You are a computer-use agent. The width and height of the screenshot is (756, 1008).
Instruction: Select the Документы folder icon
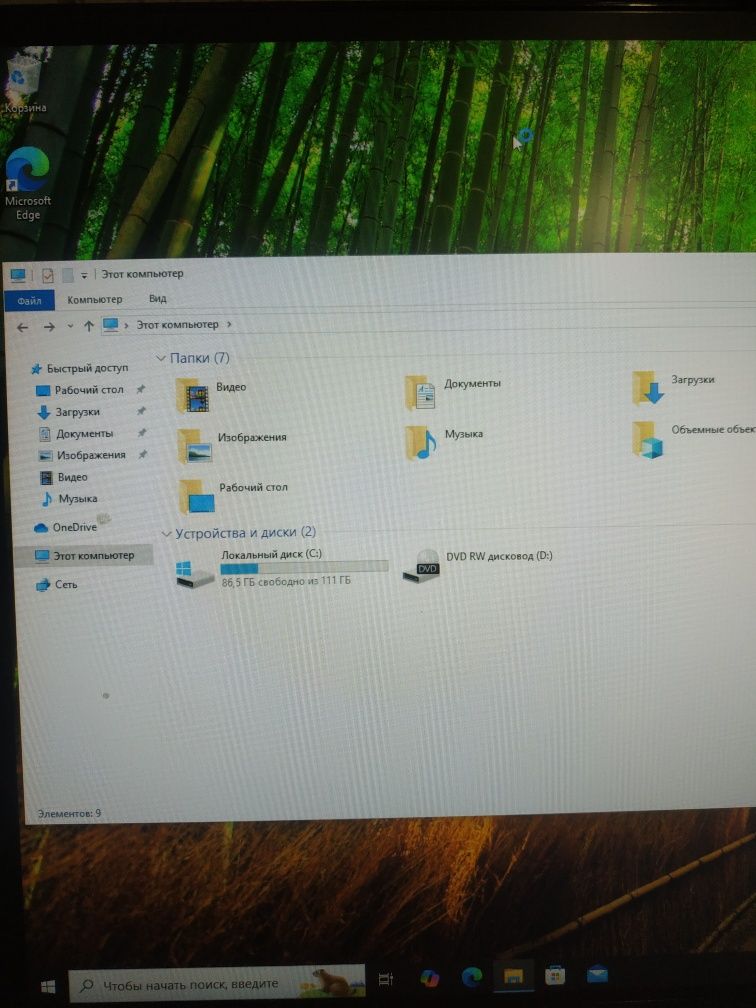coord(421,393)
